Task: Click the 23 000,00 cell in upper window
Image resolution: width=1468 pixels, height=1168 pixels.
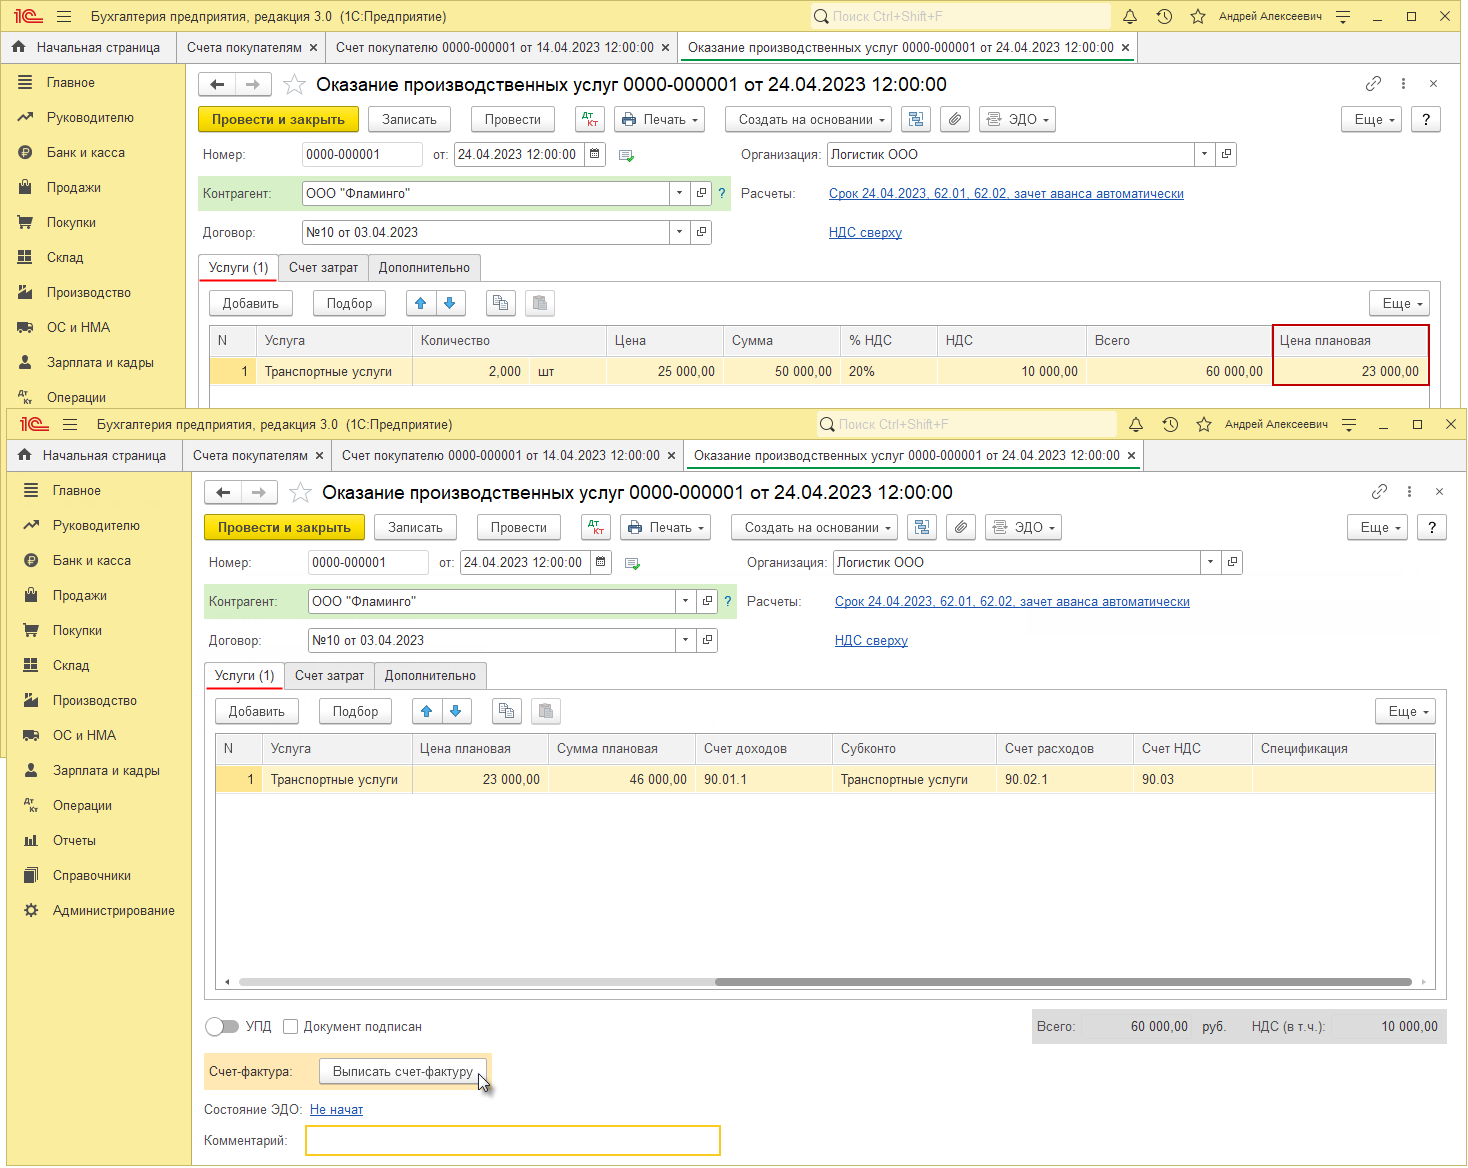Action: coord(1350,371)
